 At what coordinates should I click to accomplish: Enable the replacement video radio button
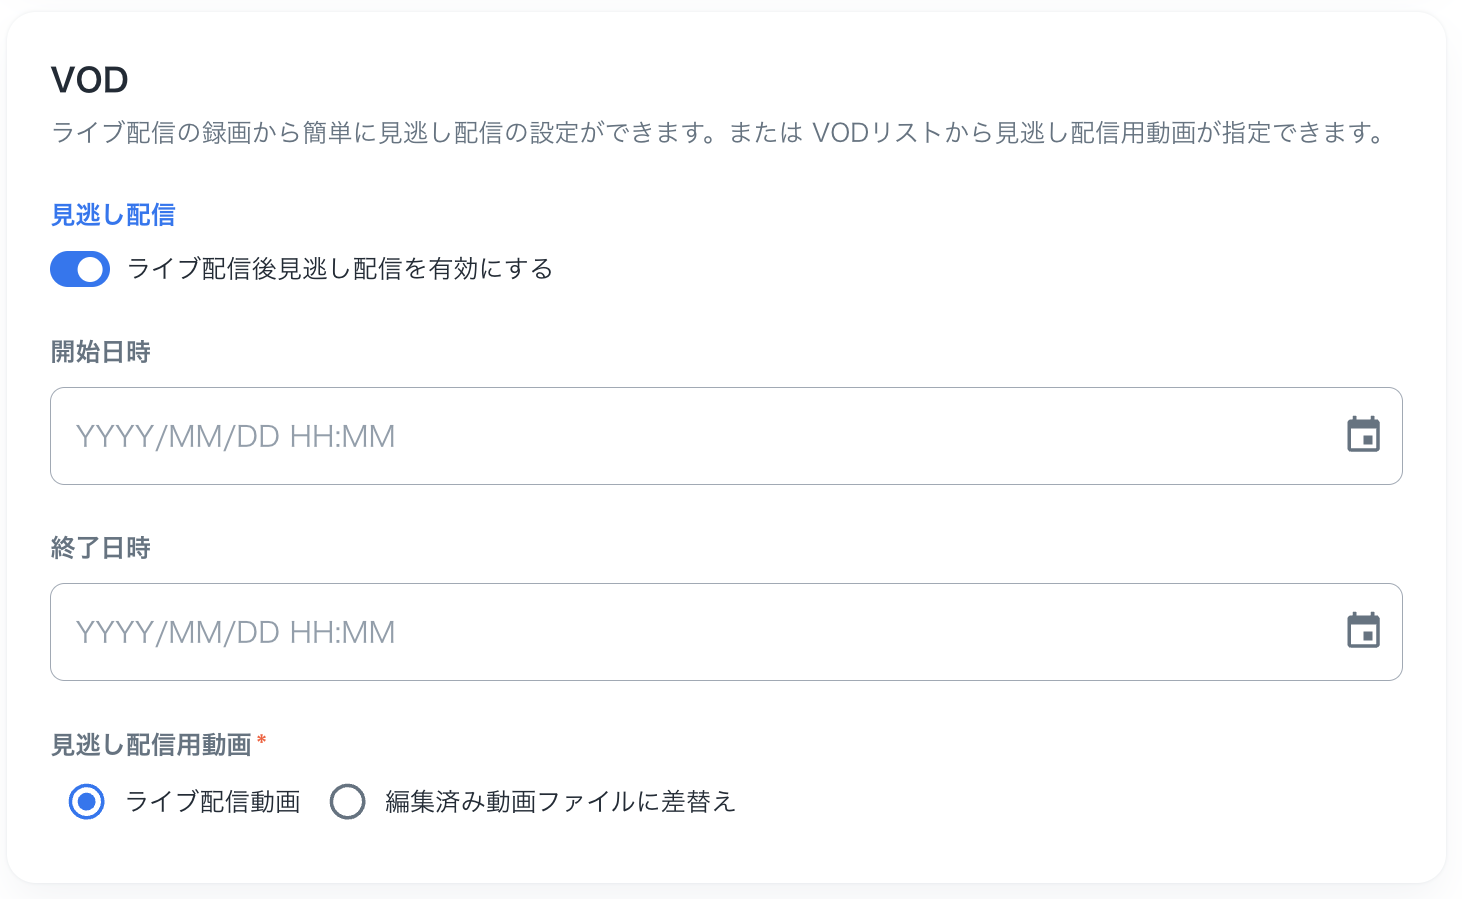(348, 802)
